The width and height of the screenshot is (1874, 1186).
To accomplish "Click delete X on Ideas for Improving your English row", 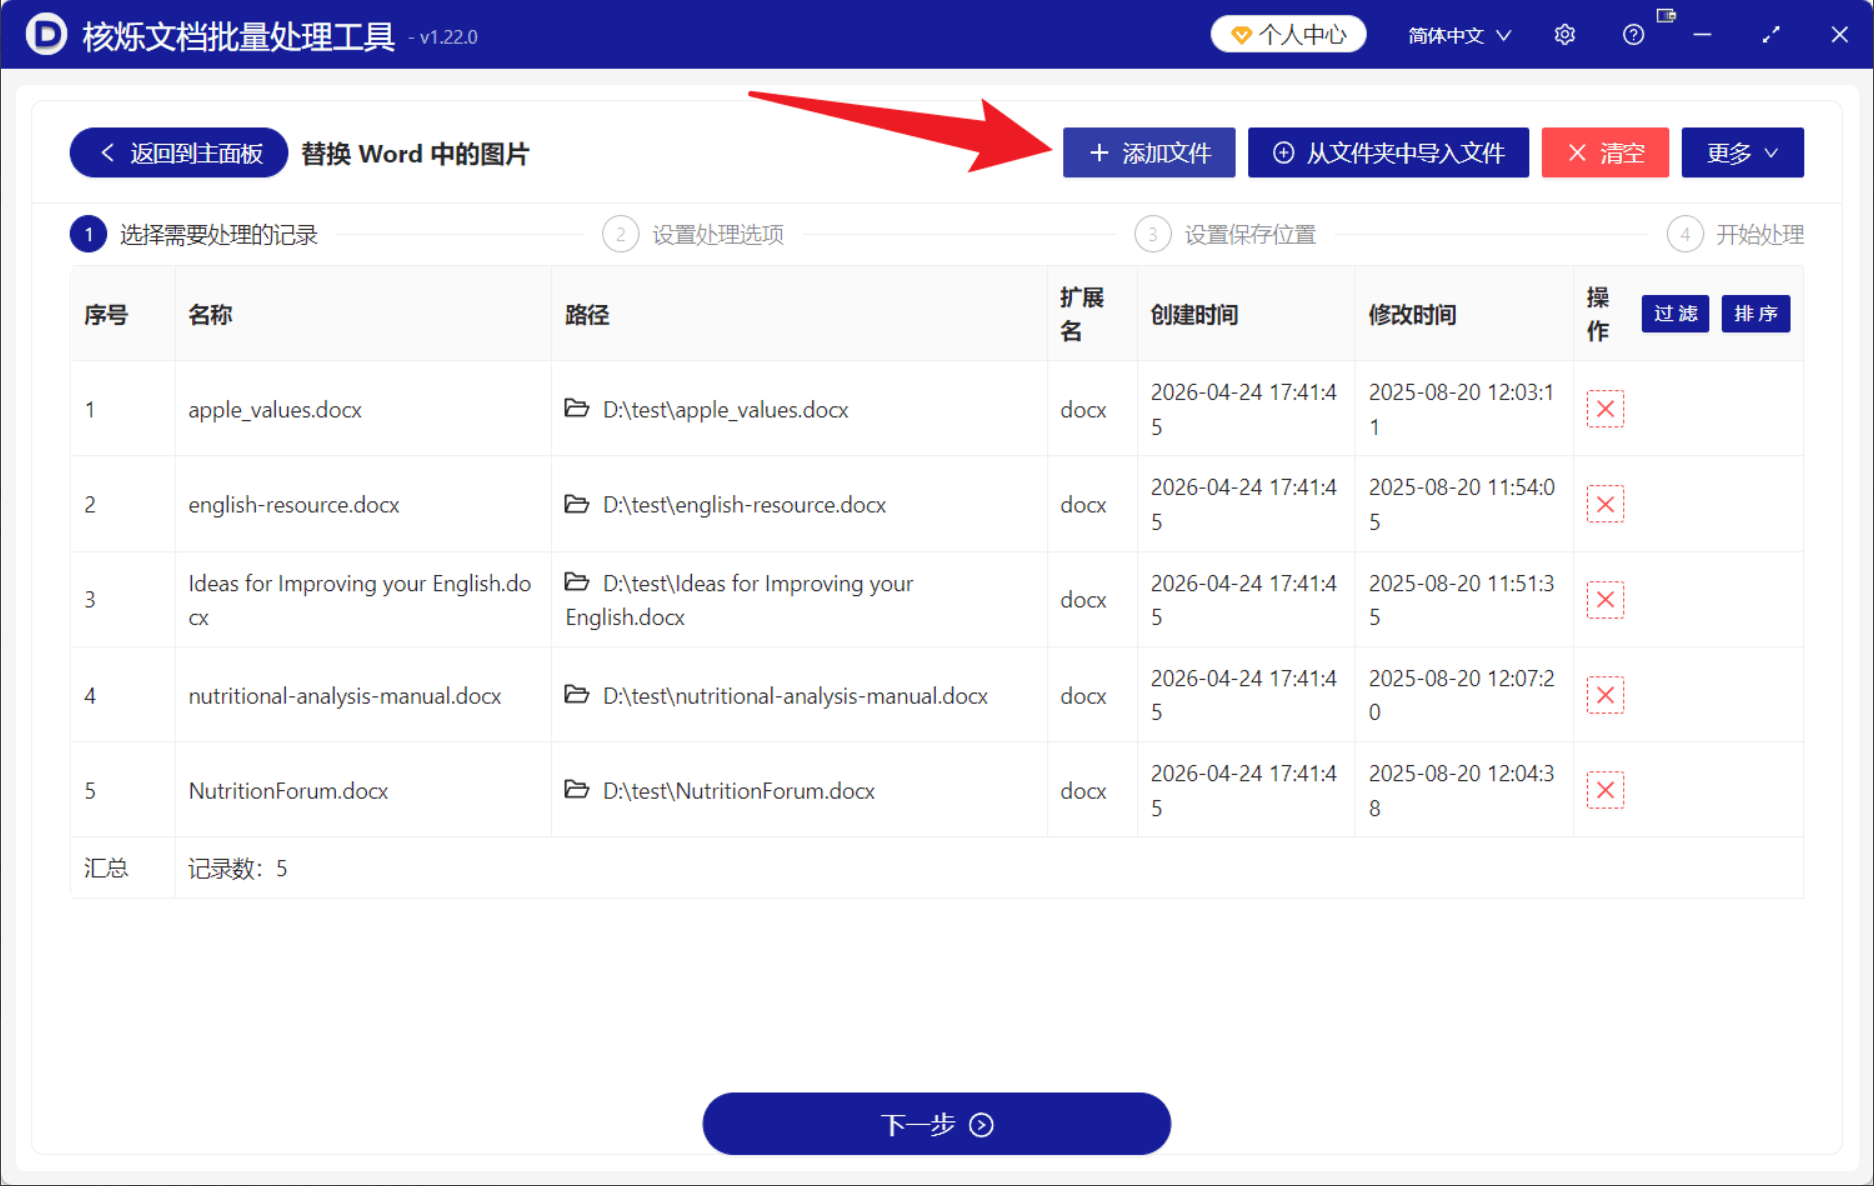I will [x=1605, y=599].
